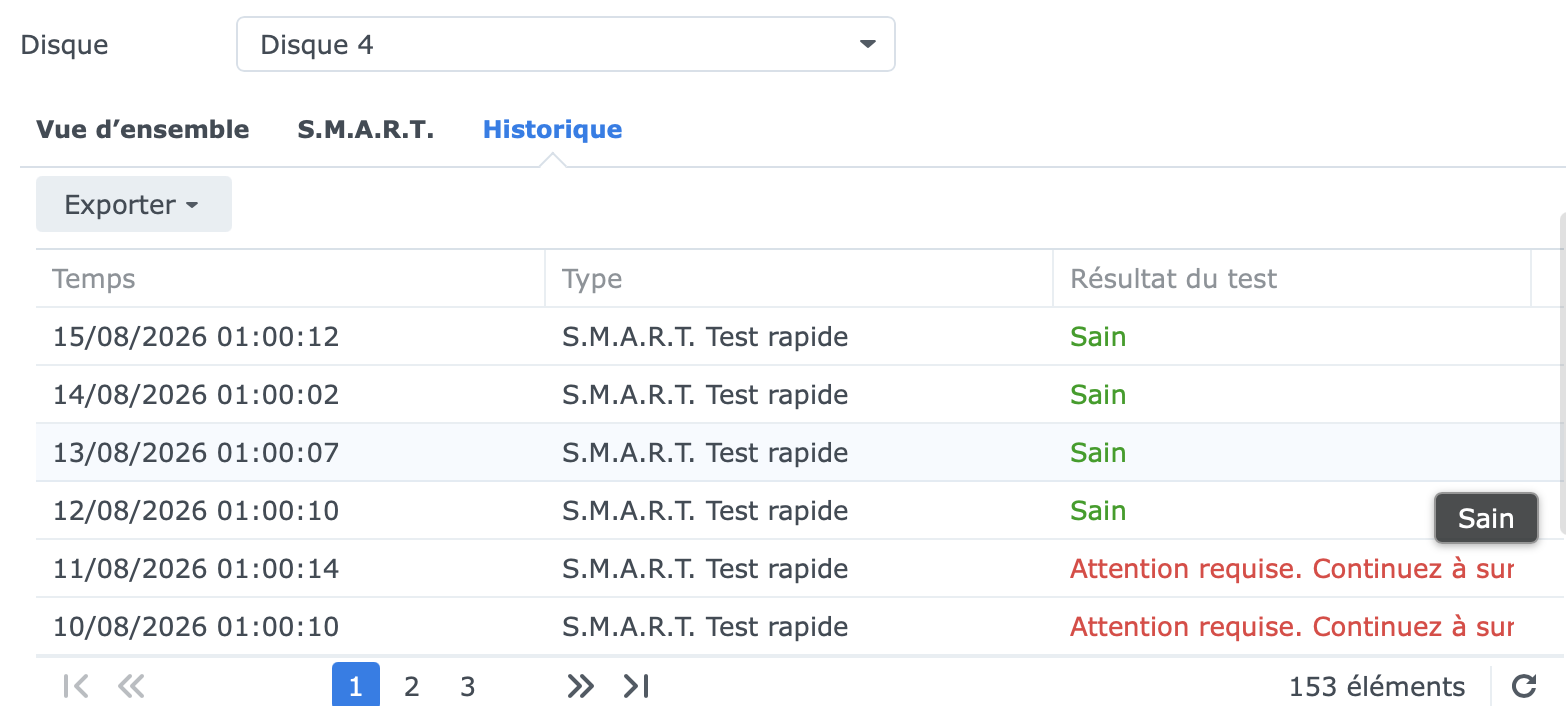Viewport: 1566px width, 706px height.
Task: Switch to the S.M.A.R.T. tab
Action: point(366,129)
